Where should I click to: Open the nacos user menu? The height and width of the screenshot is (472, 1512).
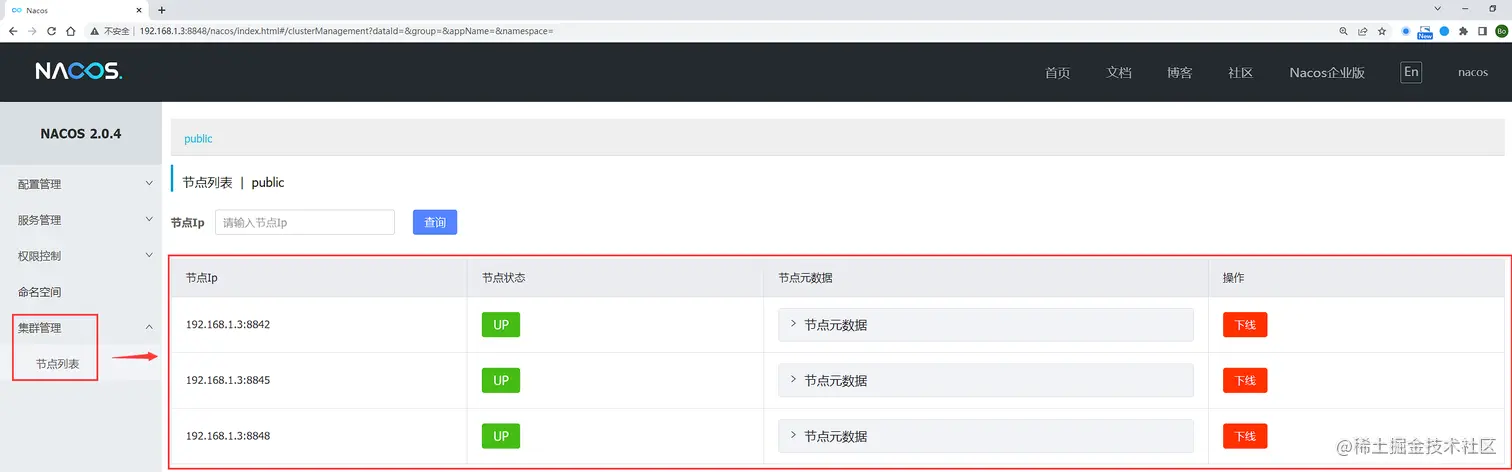click(x=1473, y=73)
